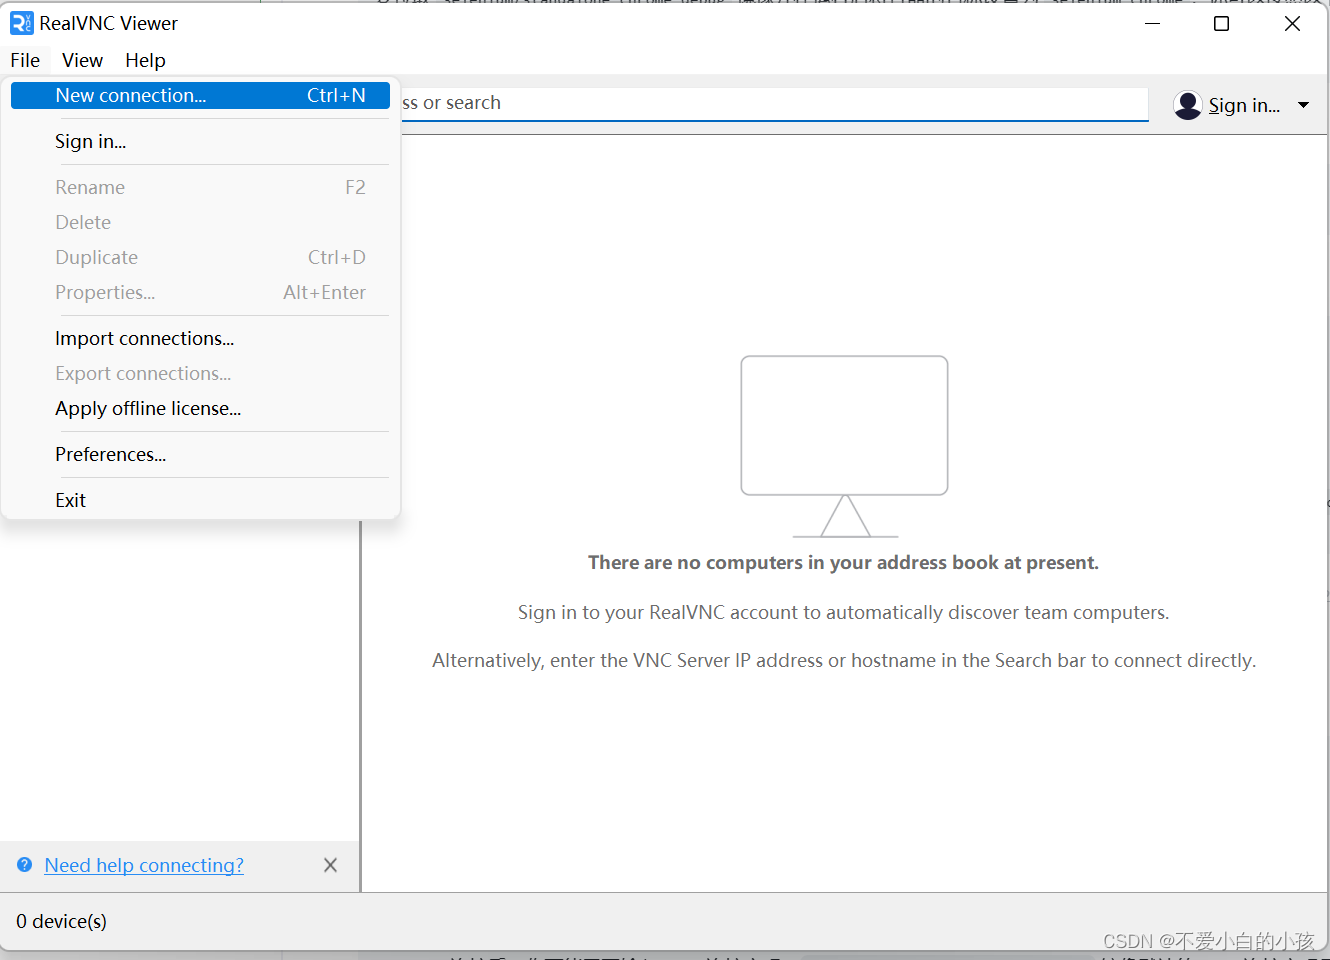Select the Properties menu entry

point(200,292)
